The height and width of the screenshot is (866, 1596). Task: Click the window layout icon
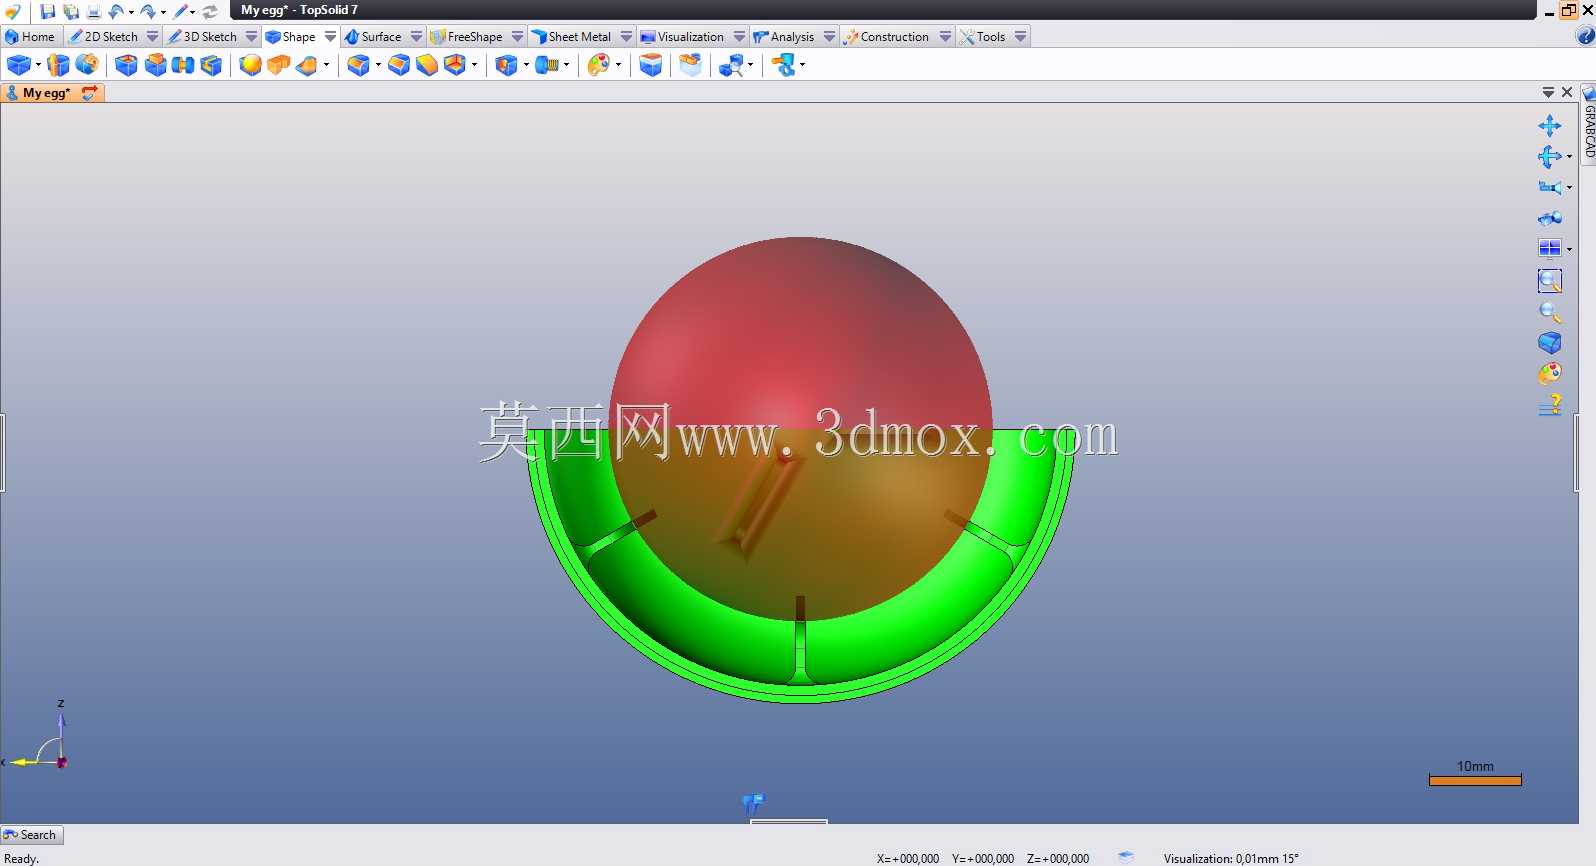pyautogui.click(x=1550, y=248)
